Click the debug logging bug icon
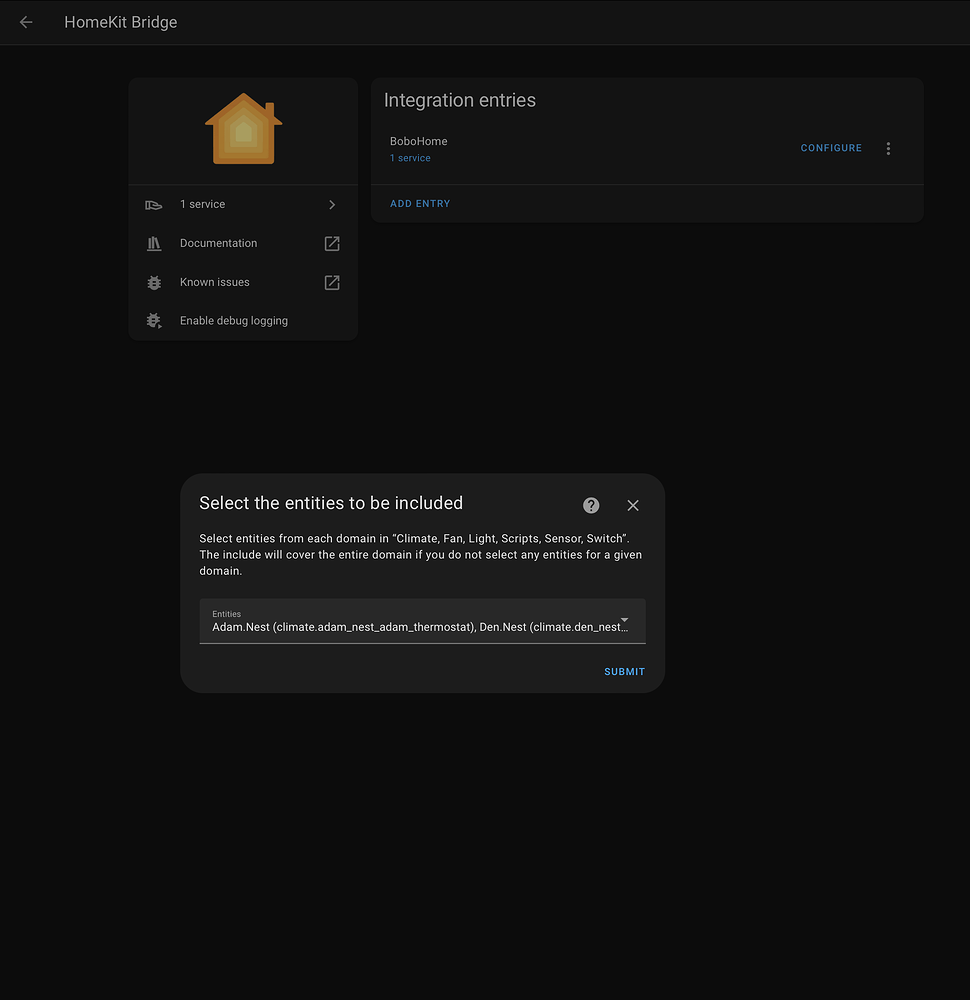 (x=153, y=321)
